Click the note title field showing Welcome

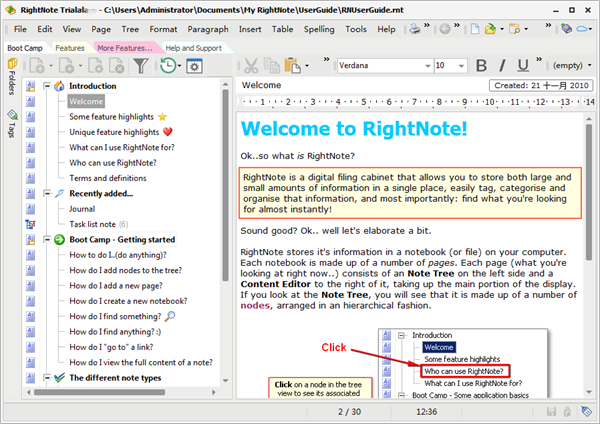[x=360, y=85]
